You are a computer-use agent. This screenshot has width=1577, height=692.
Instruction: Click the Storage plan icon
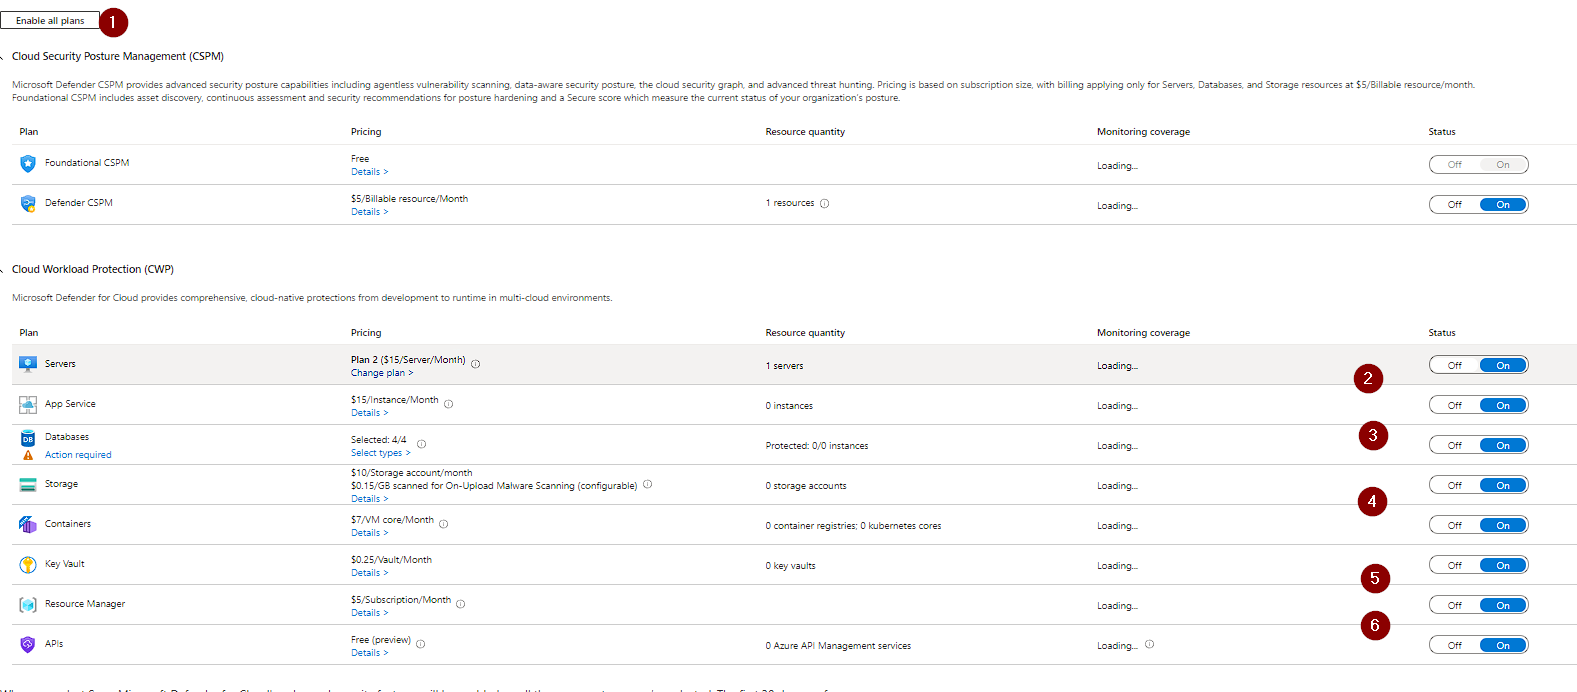28,484
